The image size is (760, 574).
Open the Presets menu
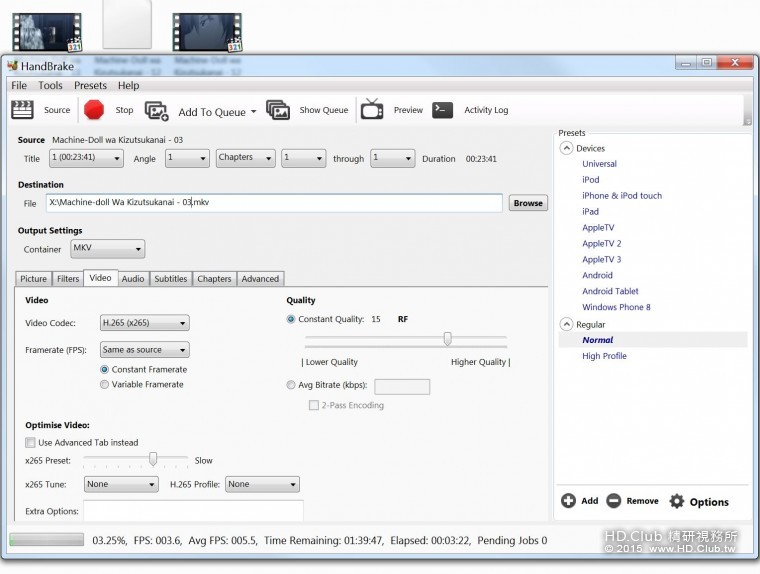tap(90, 86)
